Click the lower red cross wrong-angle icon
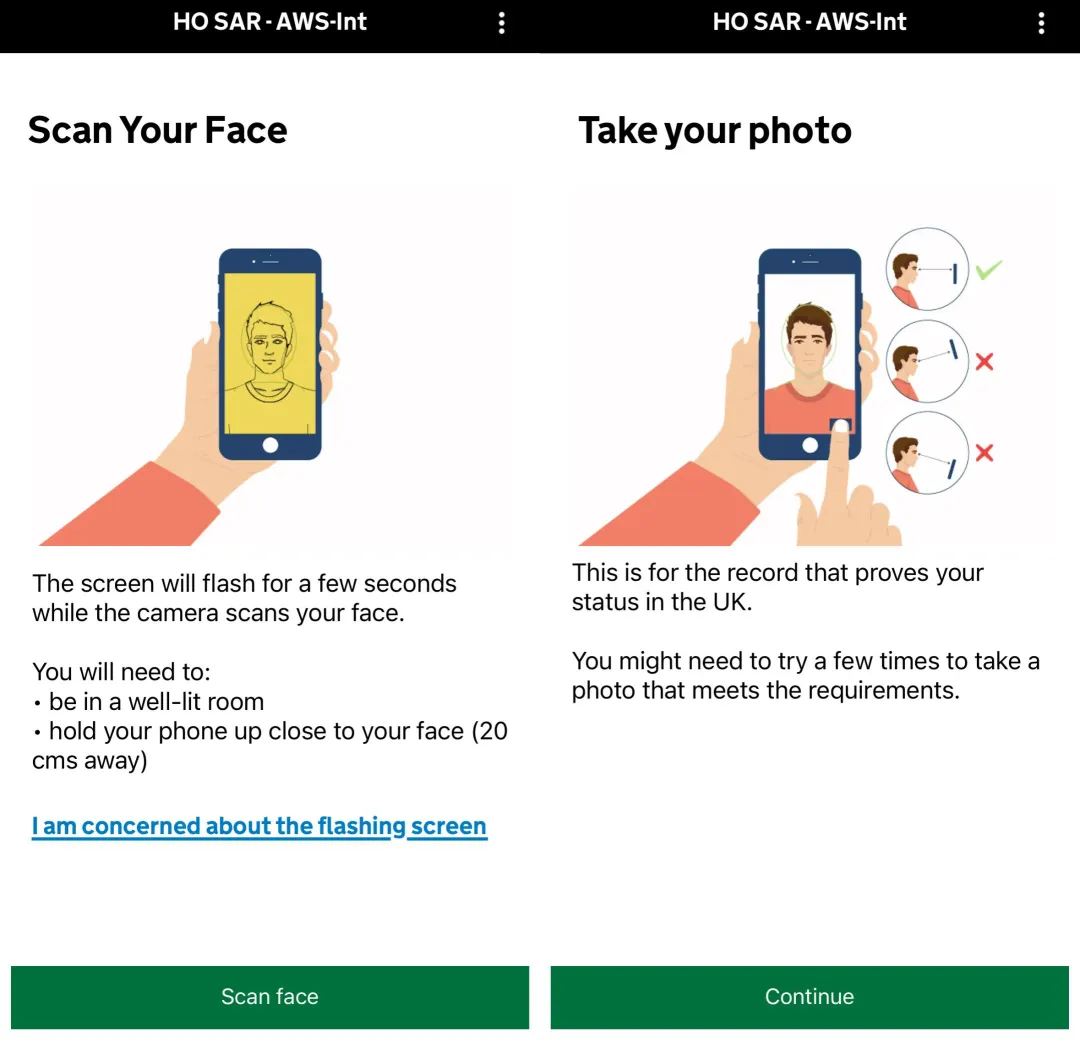1080x1043 pixels. [x=985, y=453]
